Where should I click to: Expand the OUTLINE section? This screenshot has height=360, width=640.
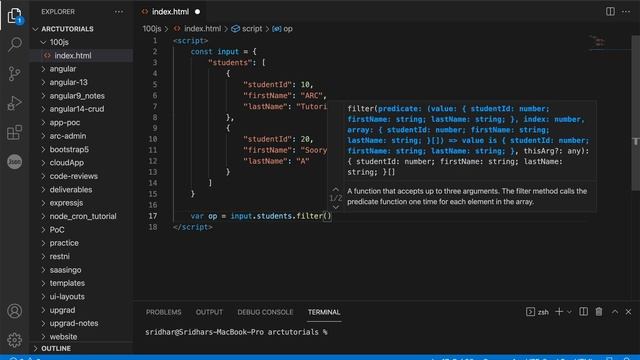[x=82, y=349]
